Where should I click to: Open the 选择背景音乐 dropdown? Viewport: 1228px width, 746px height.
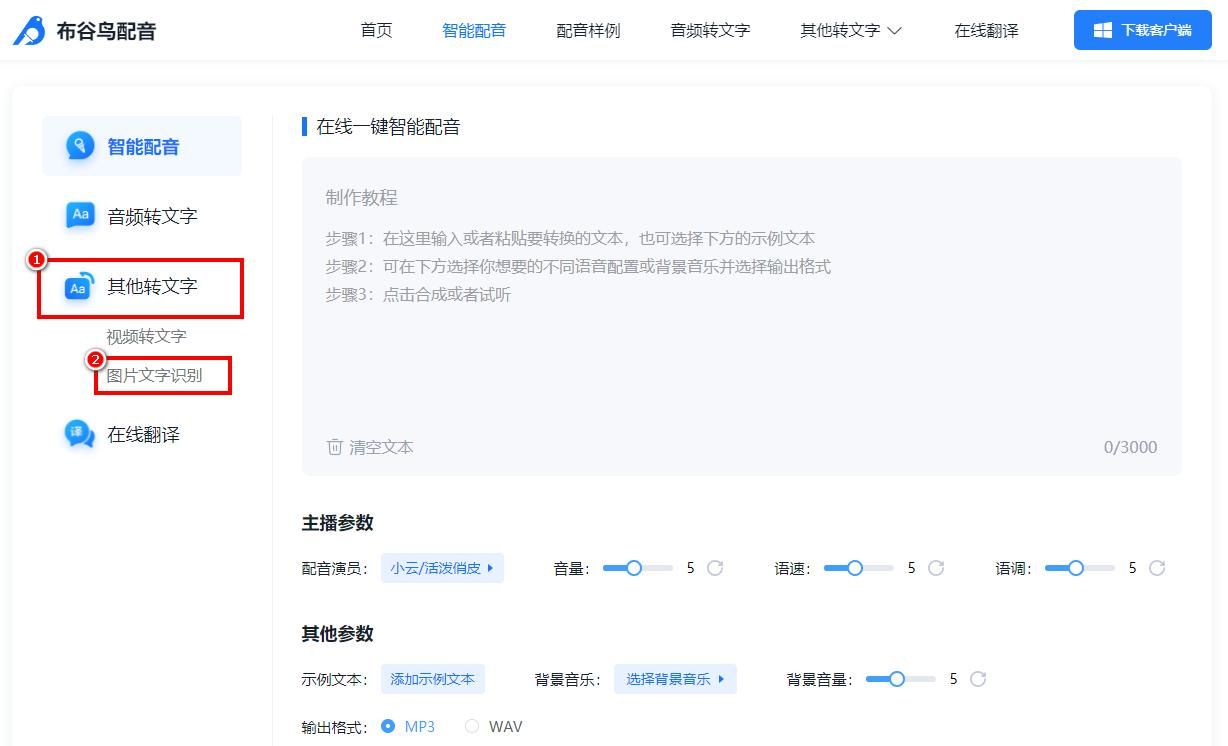point(675,679)
